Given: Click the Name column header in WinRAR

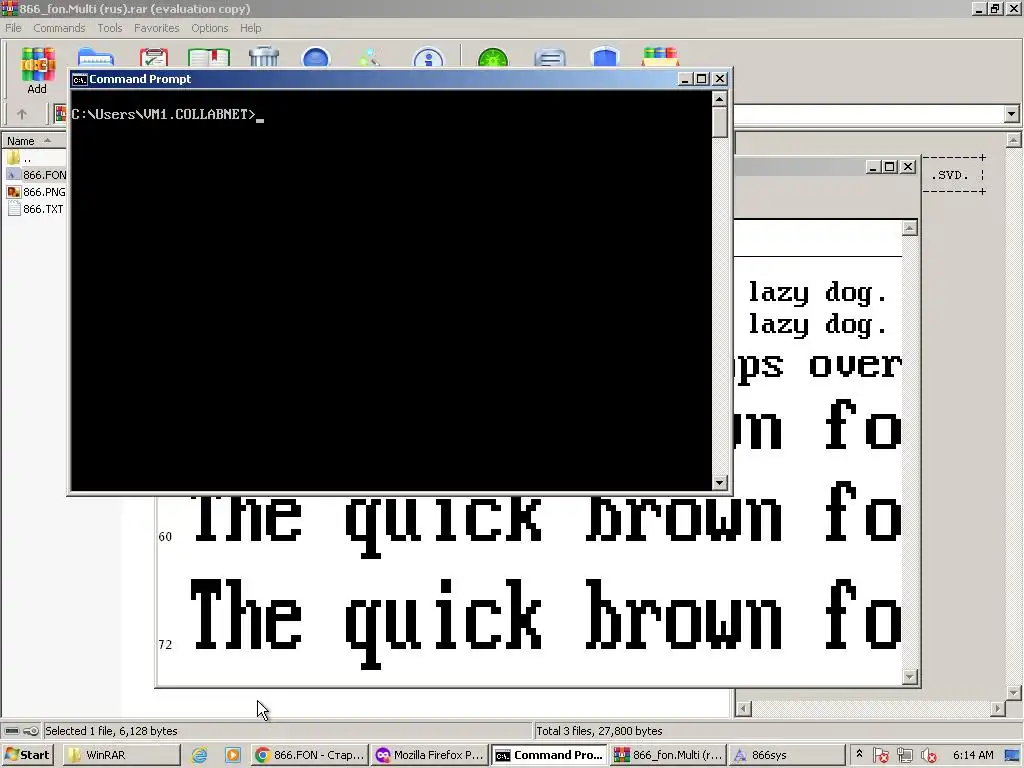Looking at the screenshot, I should pyautogui.click(x=34, y=141).
